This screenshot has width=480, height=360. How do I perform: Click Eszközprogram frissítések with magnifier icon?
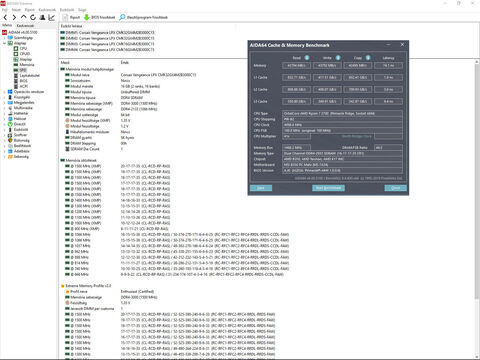pyautogui.click(x=144, y=17)
